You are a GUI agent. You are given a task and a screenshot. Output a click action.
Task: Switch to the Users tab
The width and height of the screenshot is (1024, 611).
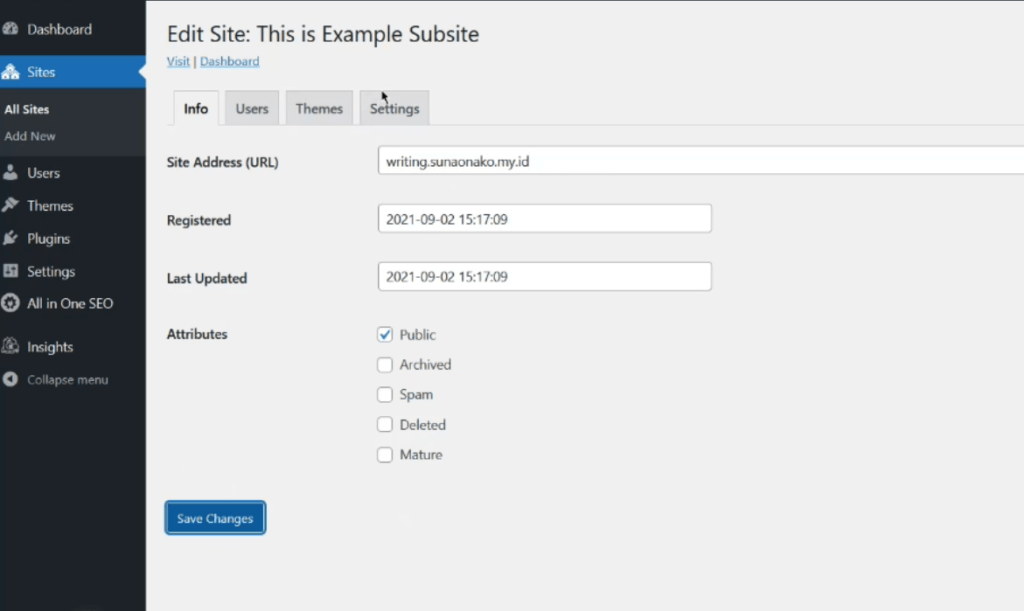pyautogui.click(x=252, y=108)
